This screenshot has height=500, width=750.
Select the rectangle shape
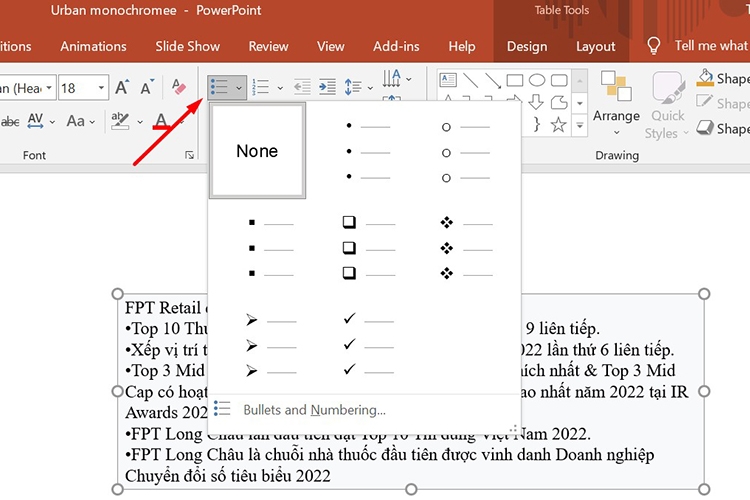click(515, 80)
